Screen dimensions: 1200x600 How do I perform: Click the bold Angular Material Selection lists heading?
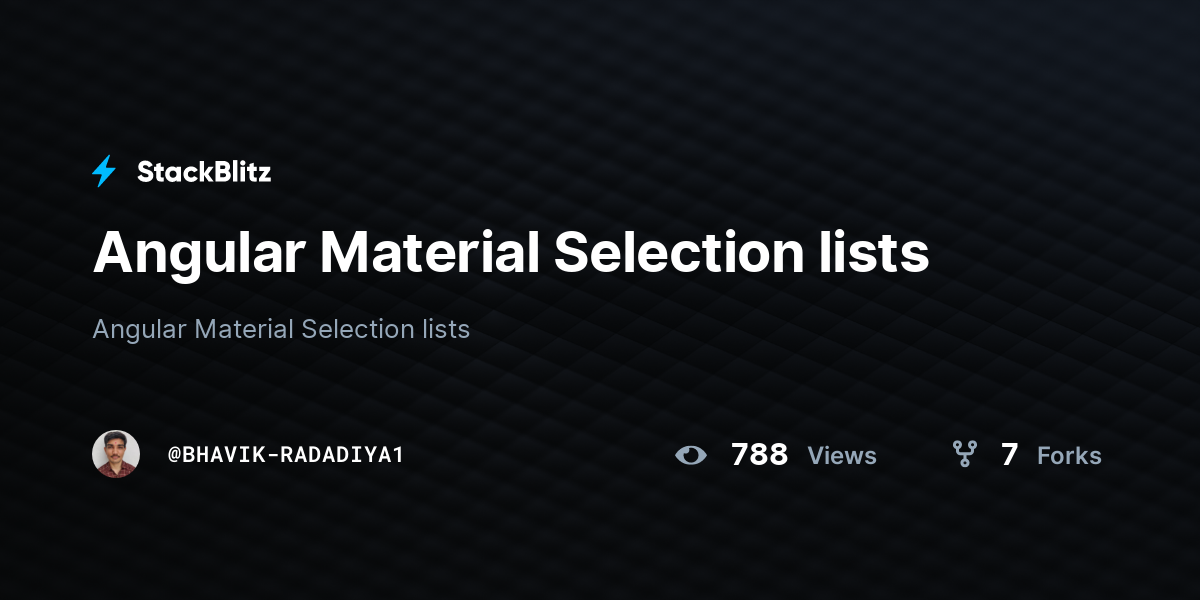click(x=511, y=253)
